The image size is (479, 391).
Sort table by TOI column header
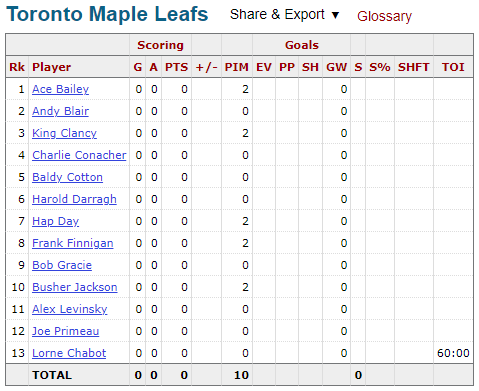(453, 67)
